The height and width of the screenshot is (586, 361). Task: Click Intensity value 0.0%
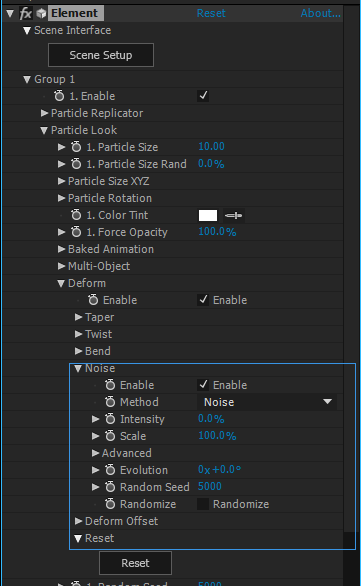point(211,418)
